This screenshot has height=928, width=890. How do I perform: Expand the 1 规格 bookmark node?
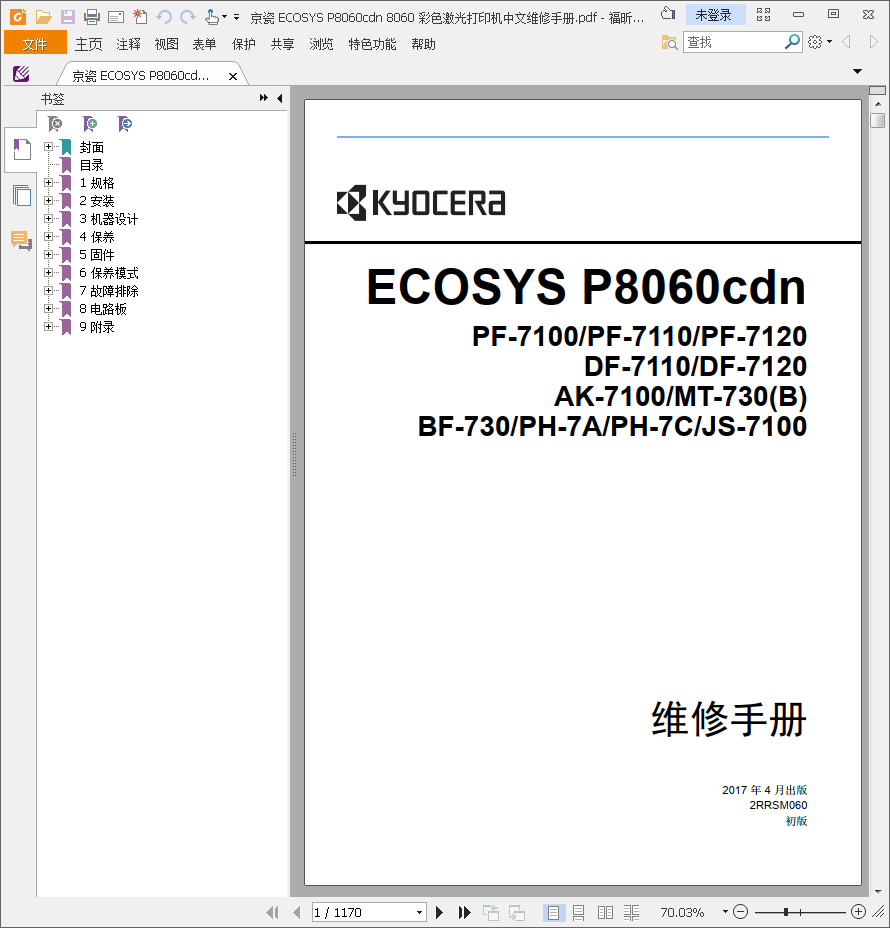[x=49, y=183]
